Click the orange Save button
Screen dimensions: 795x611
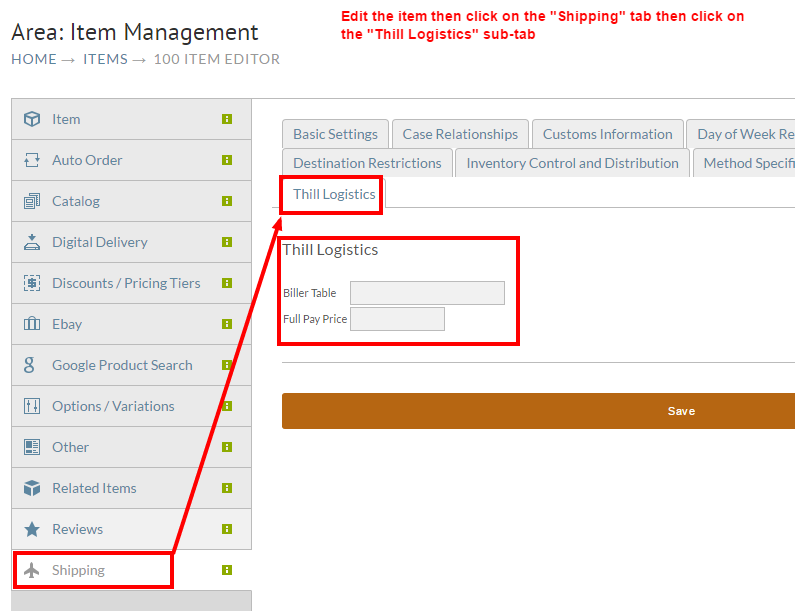pos(538,411)
